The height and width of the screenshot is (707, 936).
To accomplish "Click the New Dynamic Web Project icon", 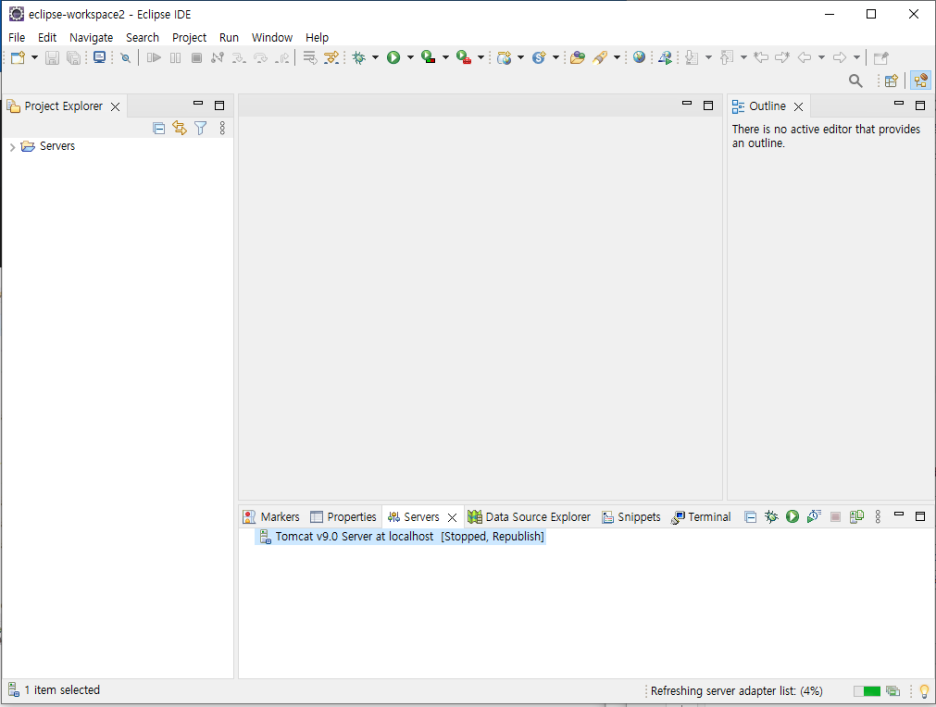I will (504, 58).
